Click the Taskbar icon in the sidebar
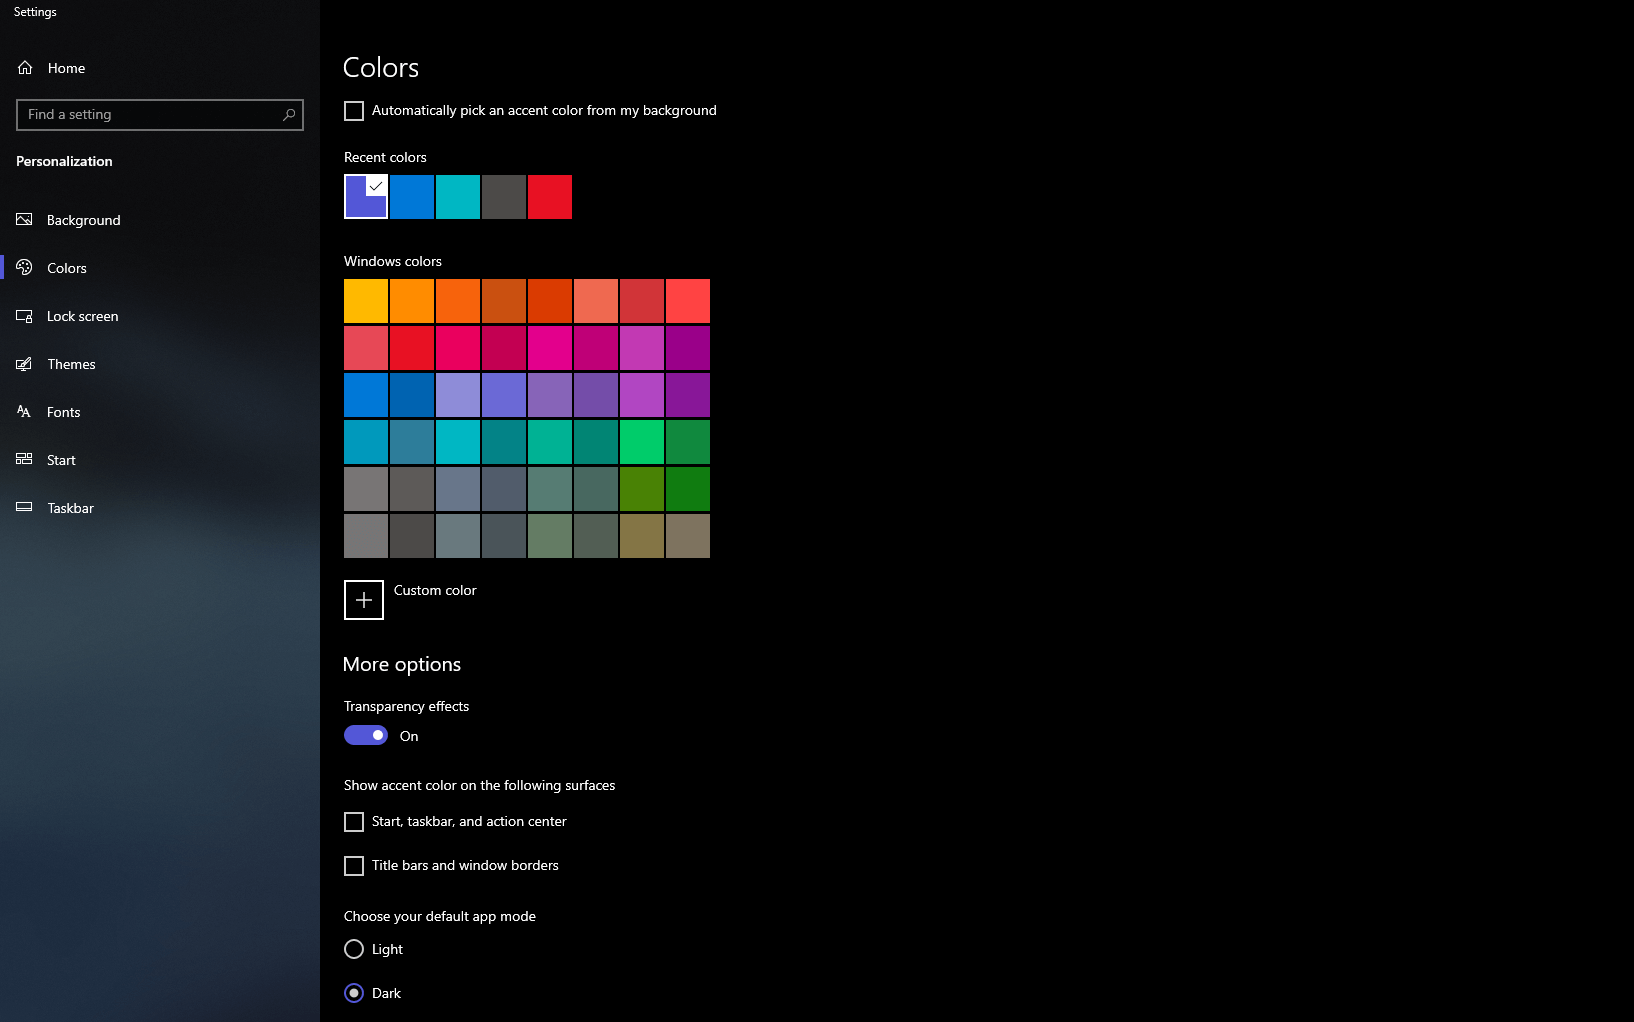 tap(25, 507)
